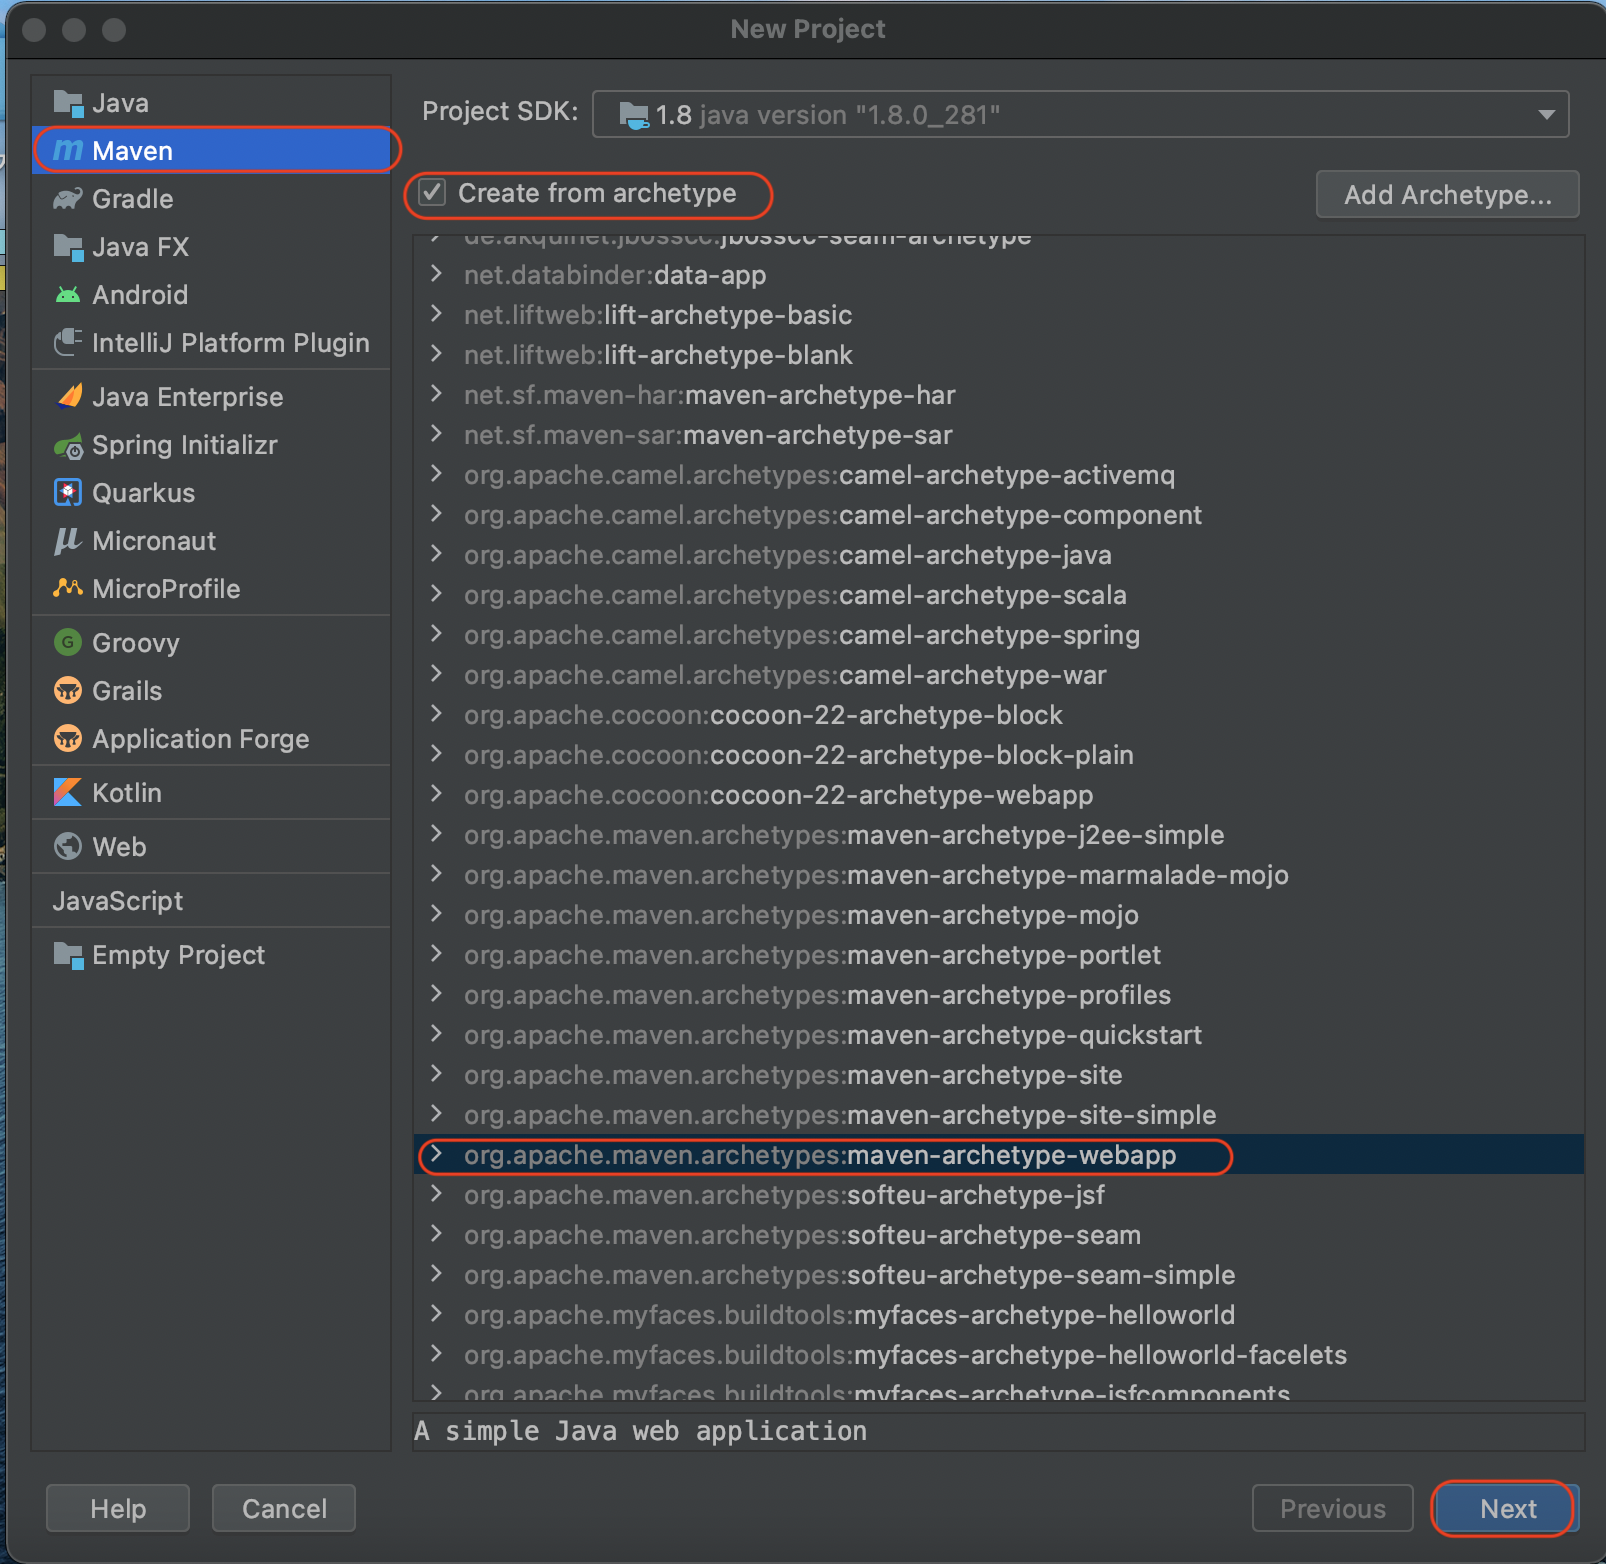Click the archetype description text field
Viewport: 1606px width, 1564px height.
[998, 1431]
